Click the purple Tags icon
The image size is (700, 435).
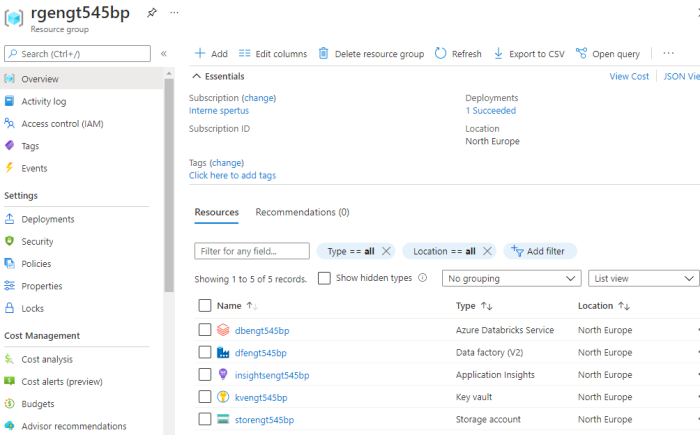[9, 146]
